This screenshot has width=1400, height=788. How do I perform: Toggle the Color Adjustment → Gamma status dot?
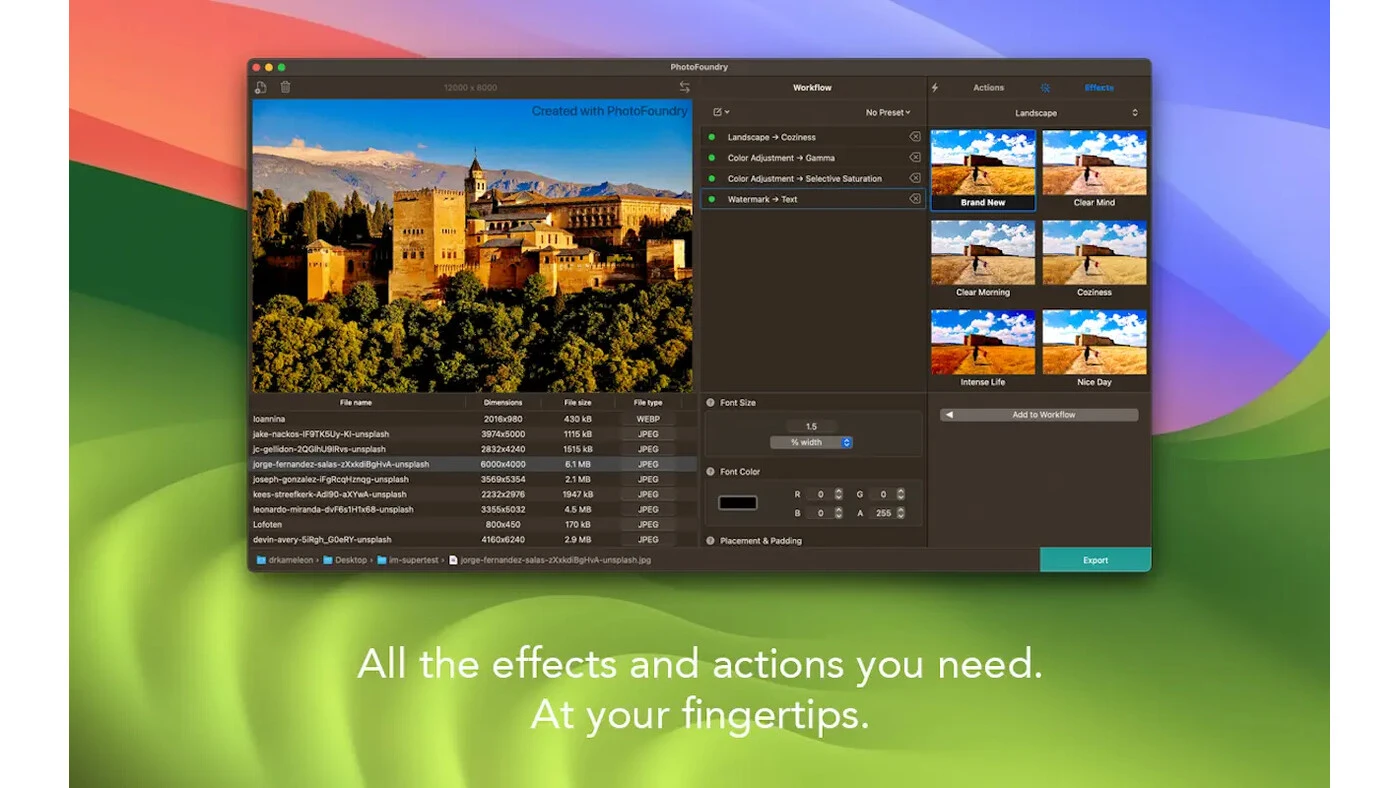click(x=712, y=158)
